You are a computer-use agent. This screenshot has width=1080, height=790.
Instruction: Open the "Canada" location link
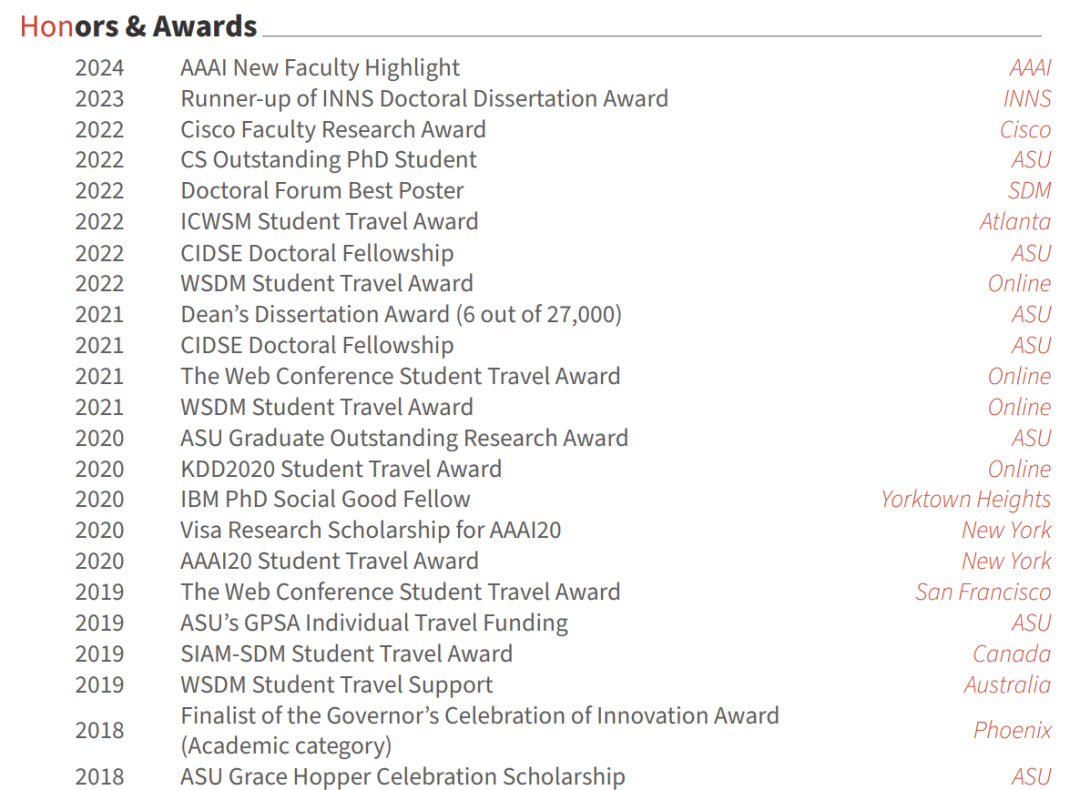pyautogui.click(x=1011, y=654)
